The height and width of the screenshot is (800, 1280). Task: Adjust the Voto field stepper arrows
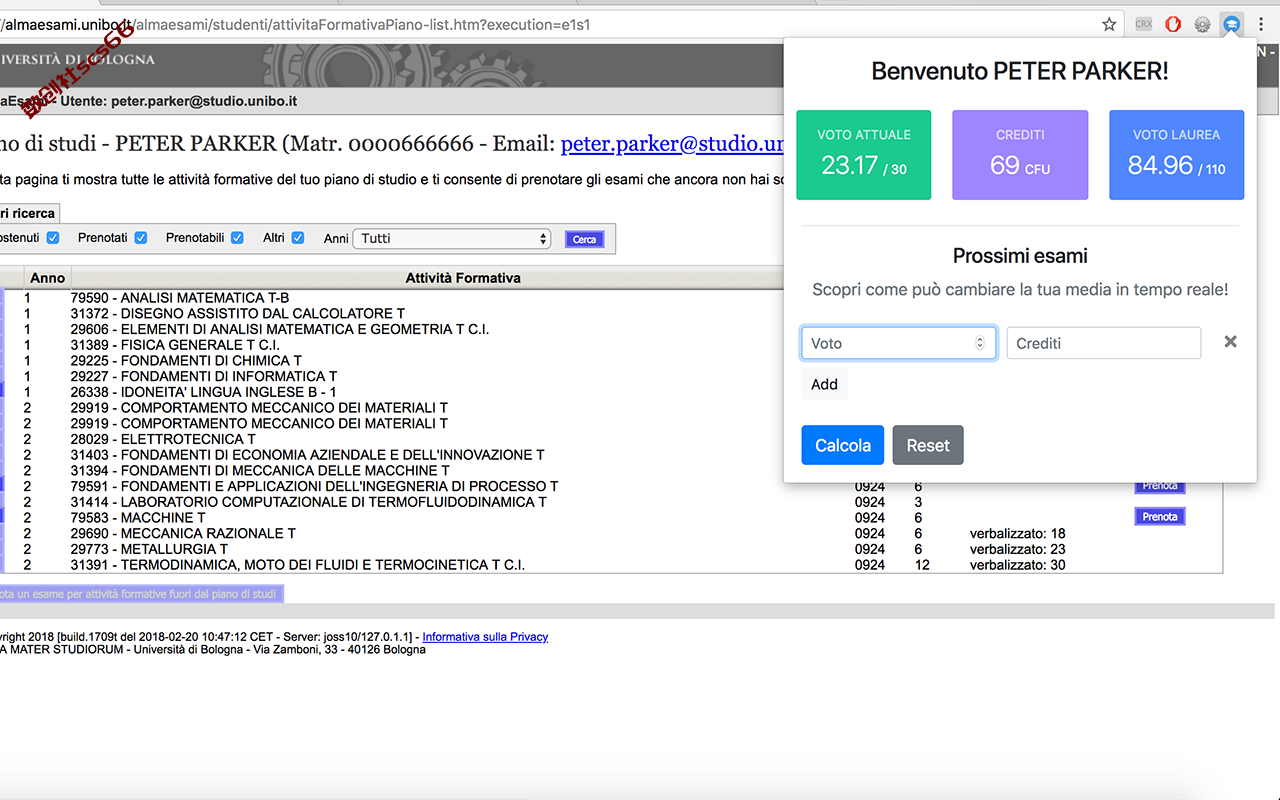[x=980, y=343]
